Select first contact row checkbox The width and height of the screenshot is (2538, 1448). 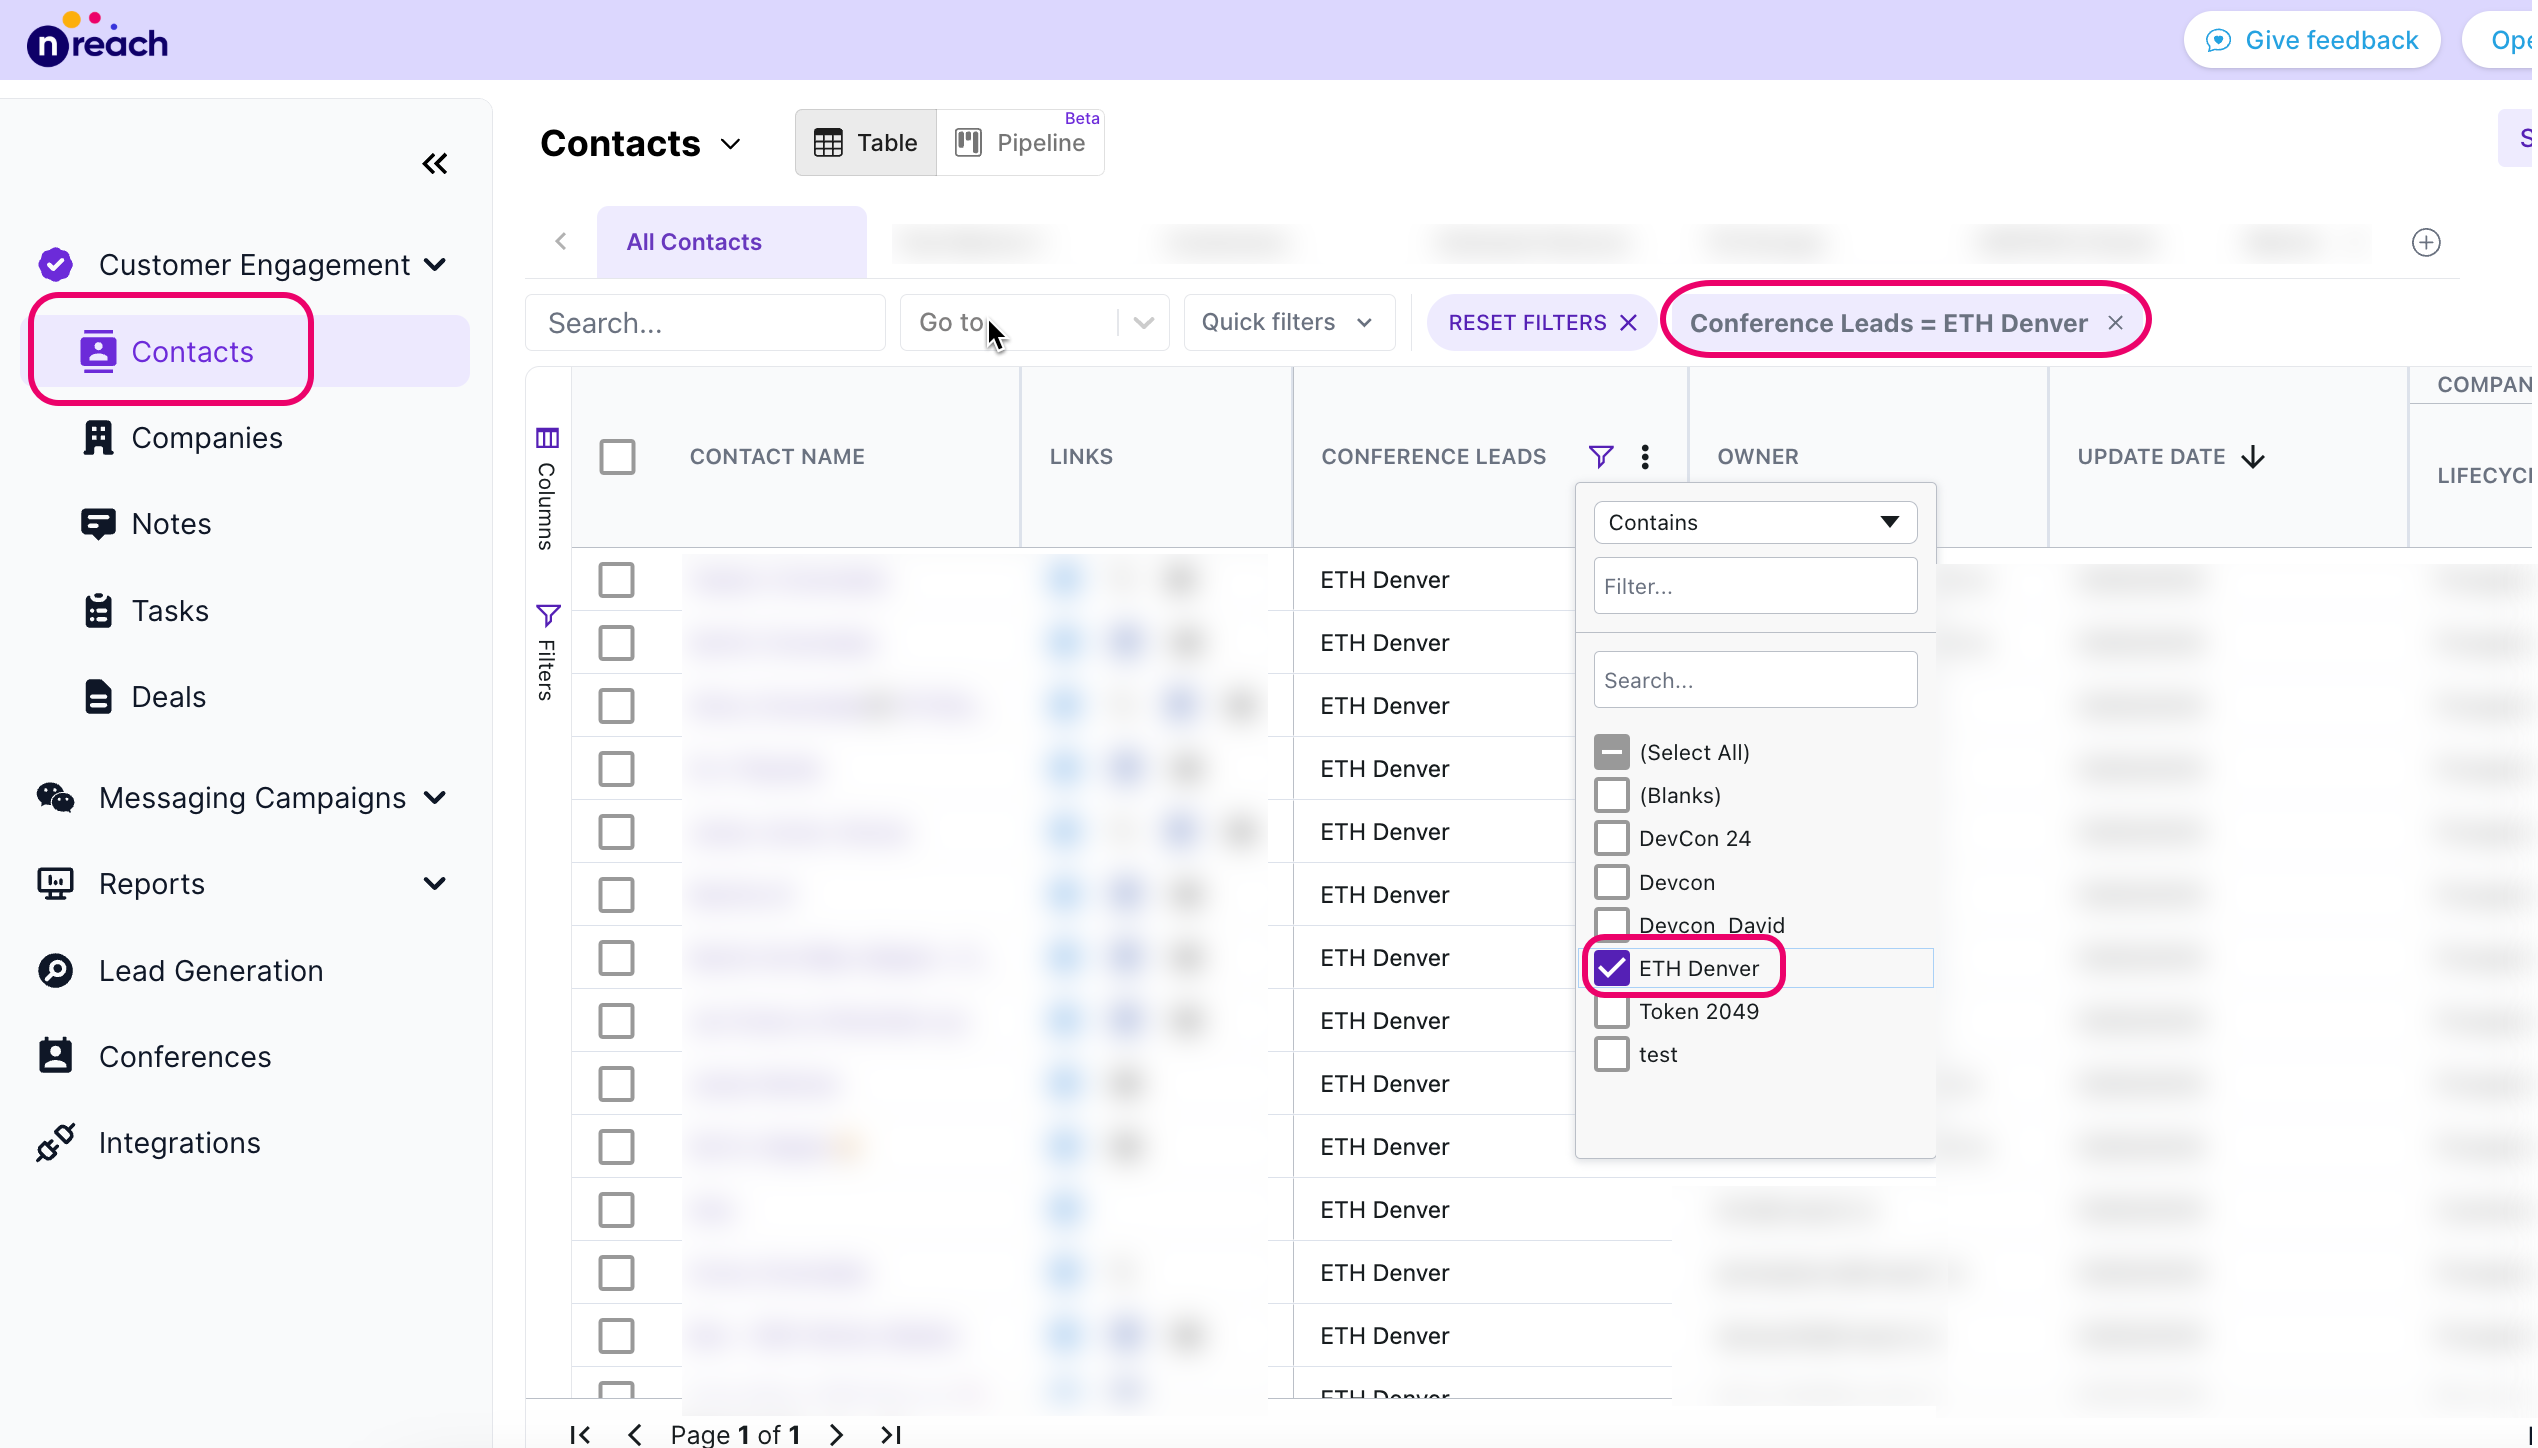point(616,580)
